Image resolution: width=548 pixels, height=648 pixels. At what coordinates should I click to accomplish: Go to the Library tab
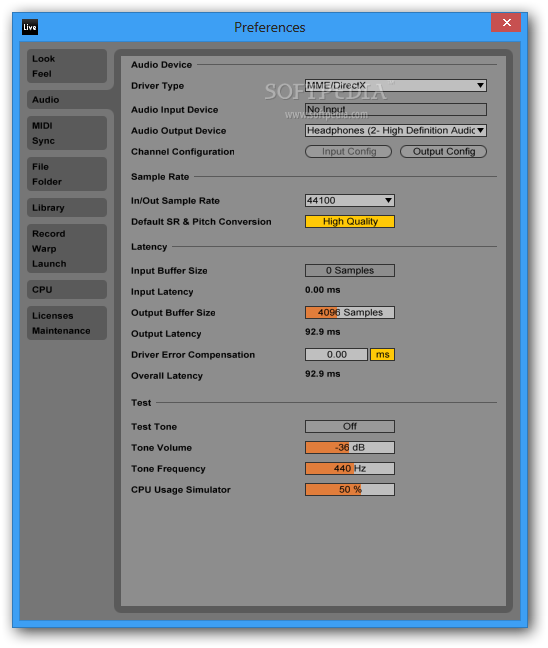[67, 207]
